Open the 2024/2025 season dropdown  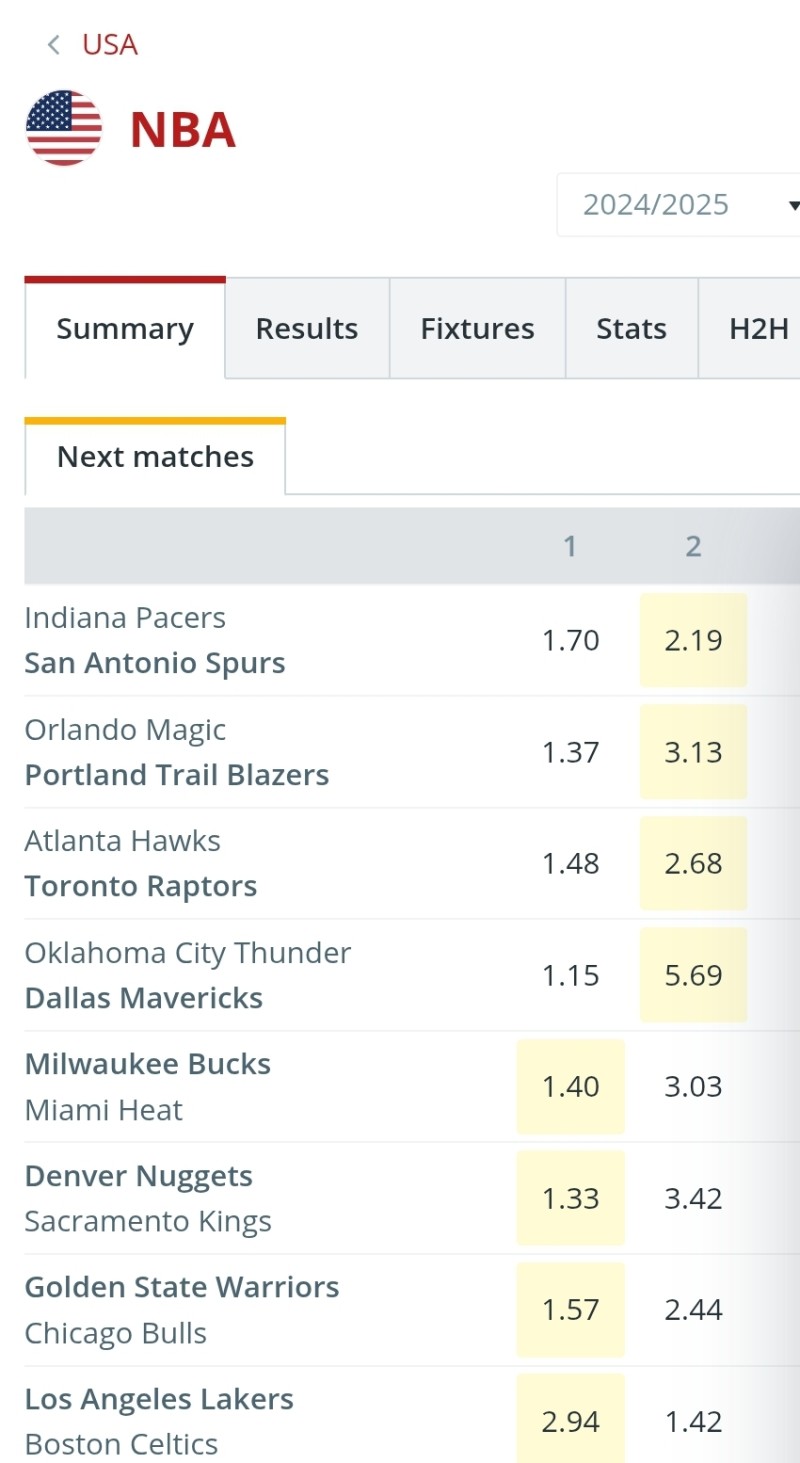coord(680,205)
